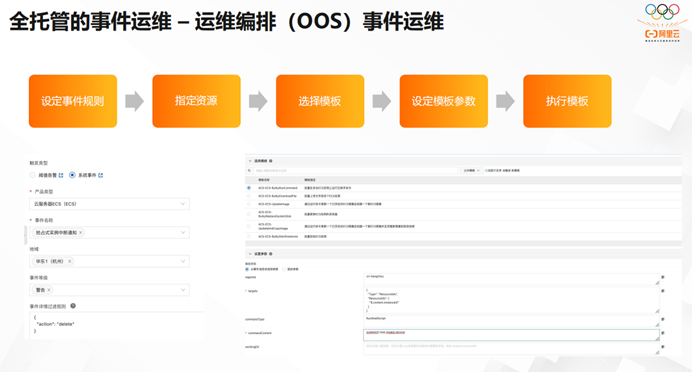Show help icon next to 选择模板 heading
Screen dimensions: 692x372
click(x=271, y=161)
